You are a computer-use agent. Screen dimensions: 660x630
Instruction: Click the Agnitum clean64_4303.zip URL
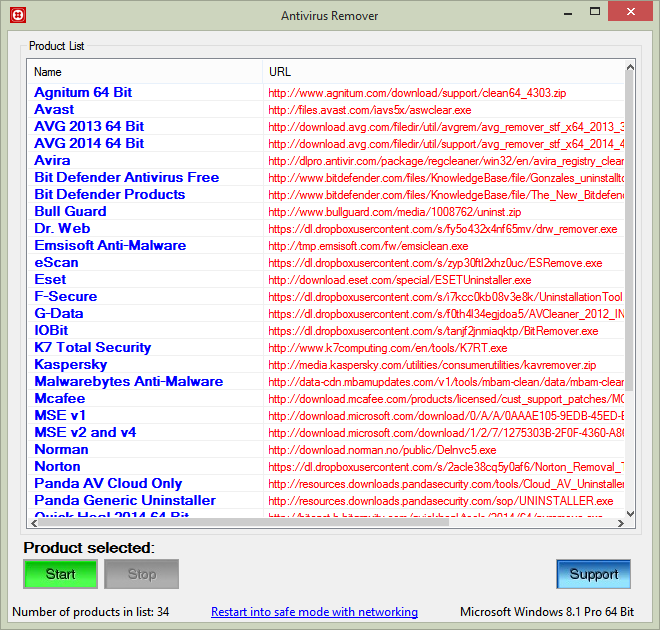[x=417, y=93]
